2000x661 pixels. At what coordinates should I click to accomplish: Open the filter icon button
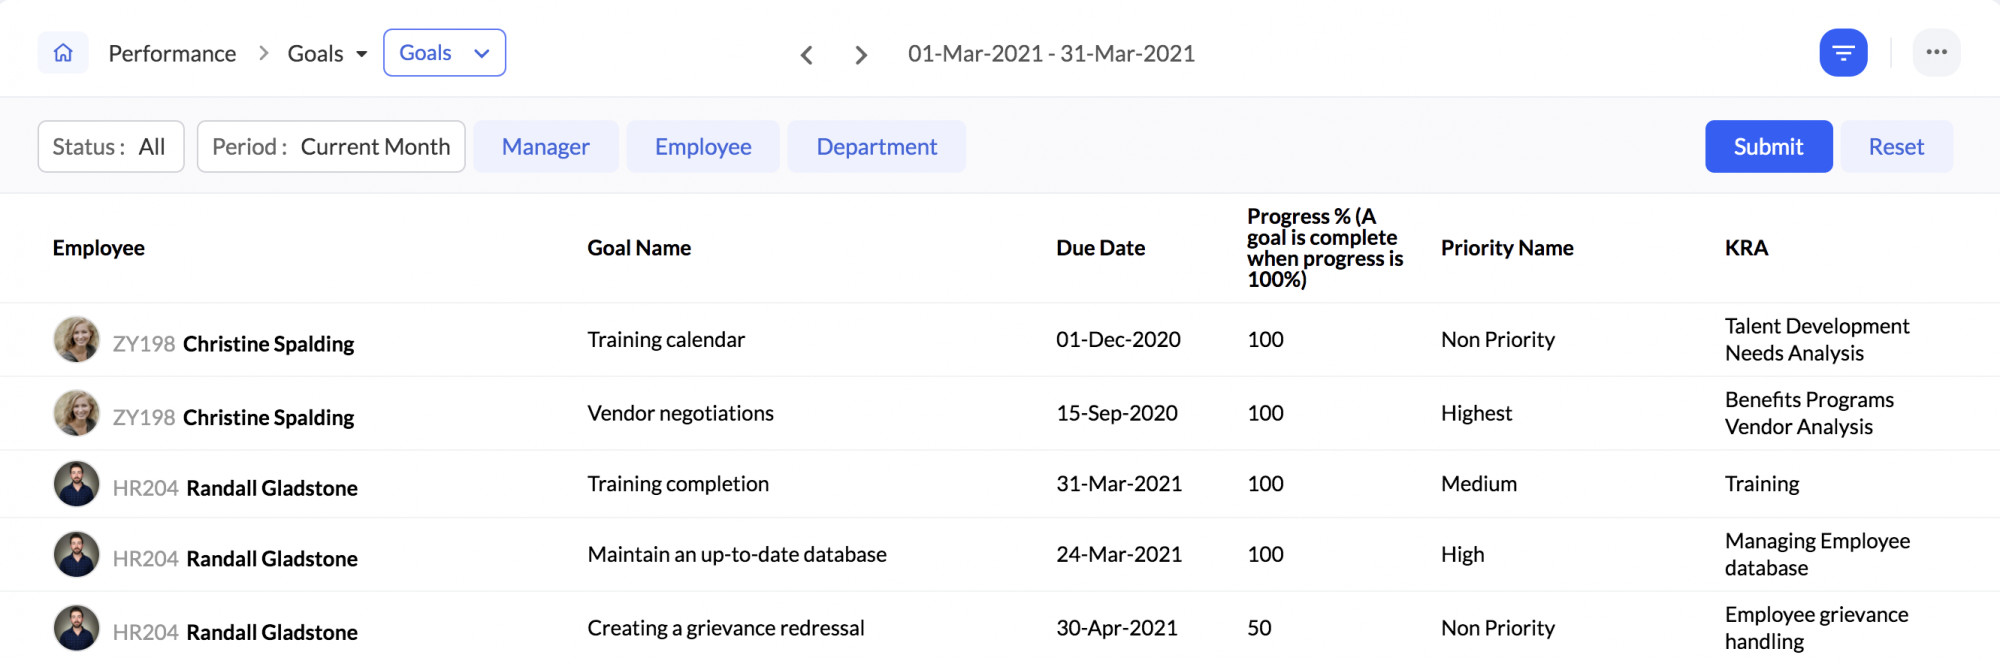1843,53
